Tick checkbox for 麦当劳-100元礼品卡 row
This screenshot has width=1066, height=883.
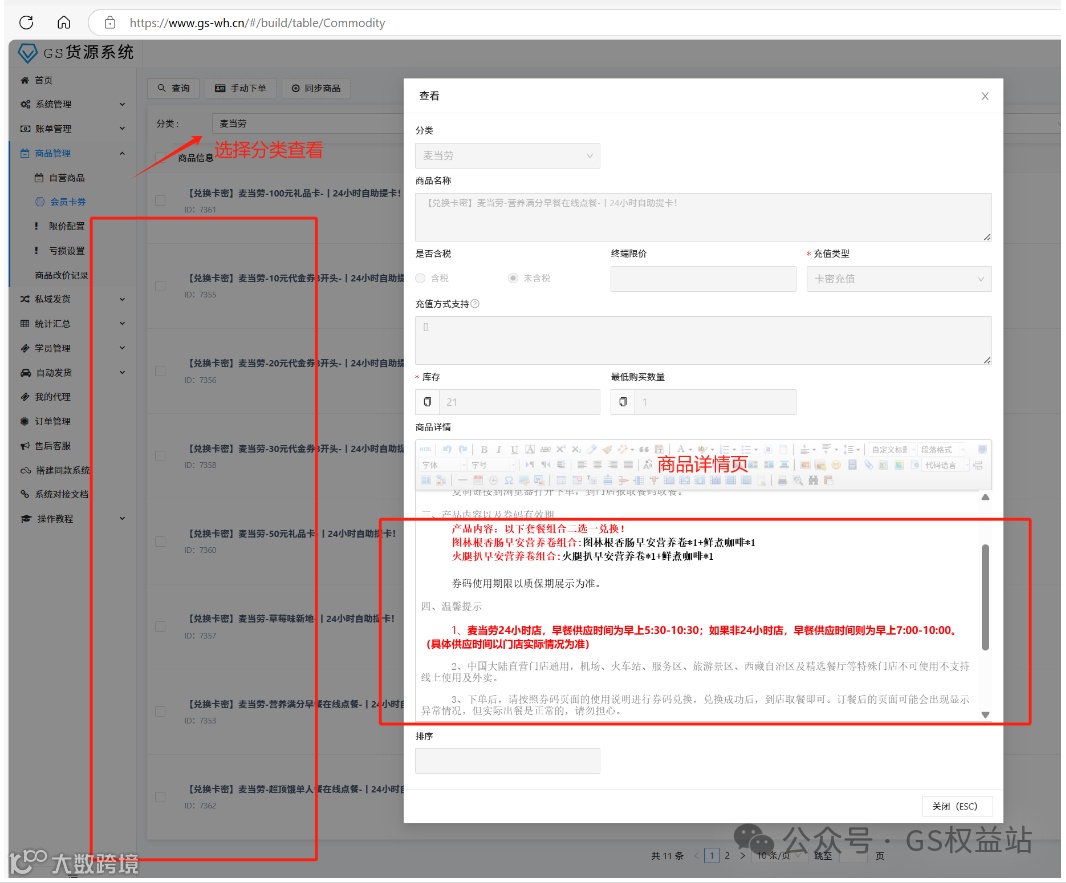click(160, 201)
